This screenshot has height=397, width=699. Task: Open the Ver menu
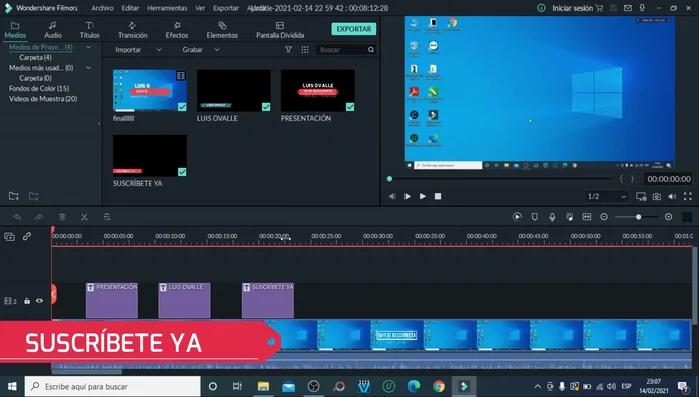[x=200, y=8]
